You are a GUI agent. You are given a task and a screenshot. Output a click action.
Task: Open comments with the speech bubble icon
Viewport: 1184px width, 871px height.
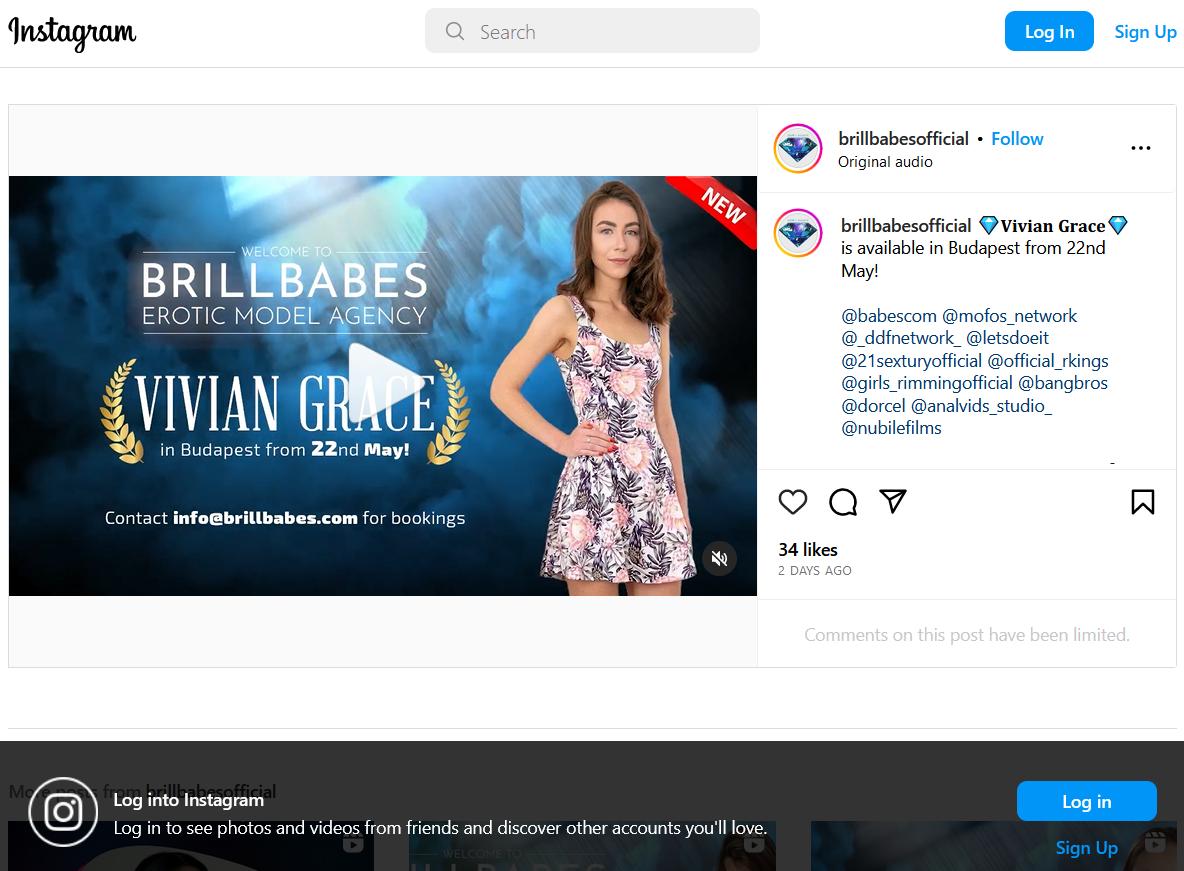(843, 502)
